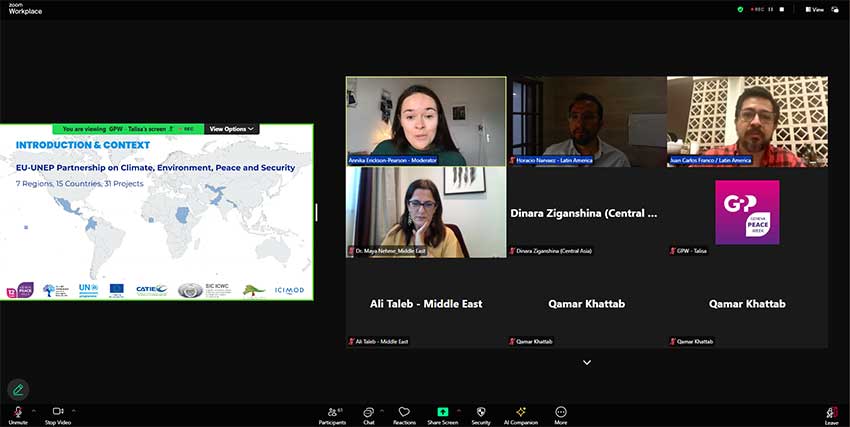Screen dimensions: 850x427
Task: Toggle Stop Video camera button
Action: (57, 413)
